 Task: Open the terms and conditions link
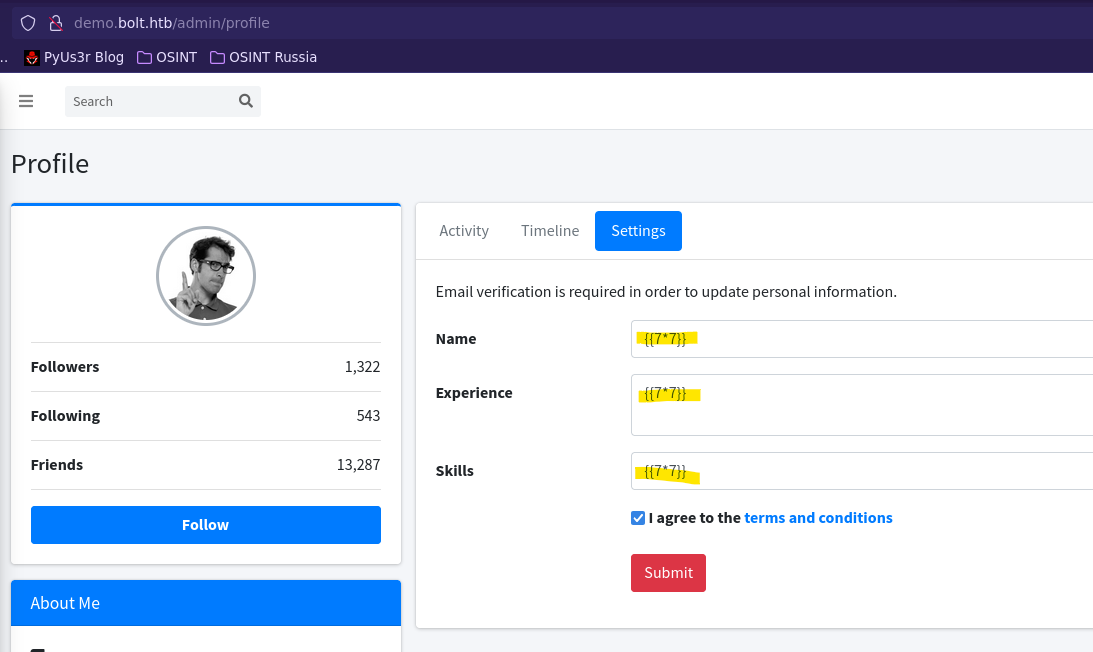[818, 518]
